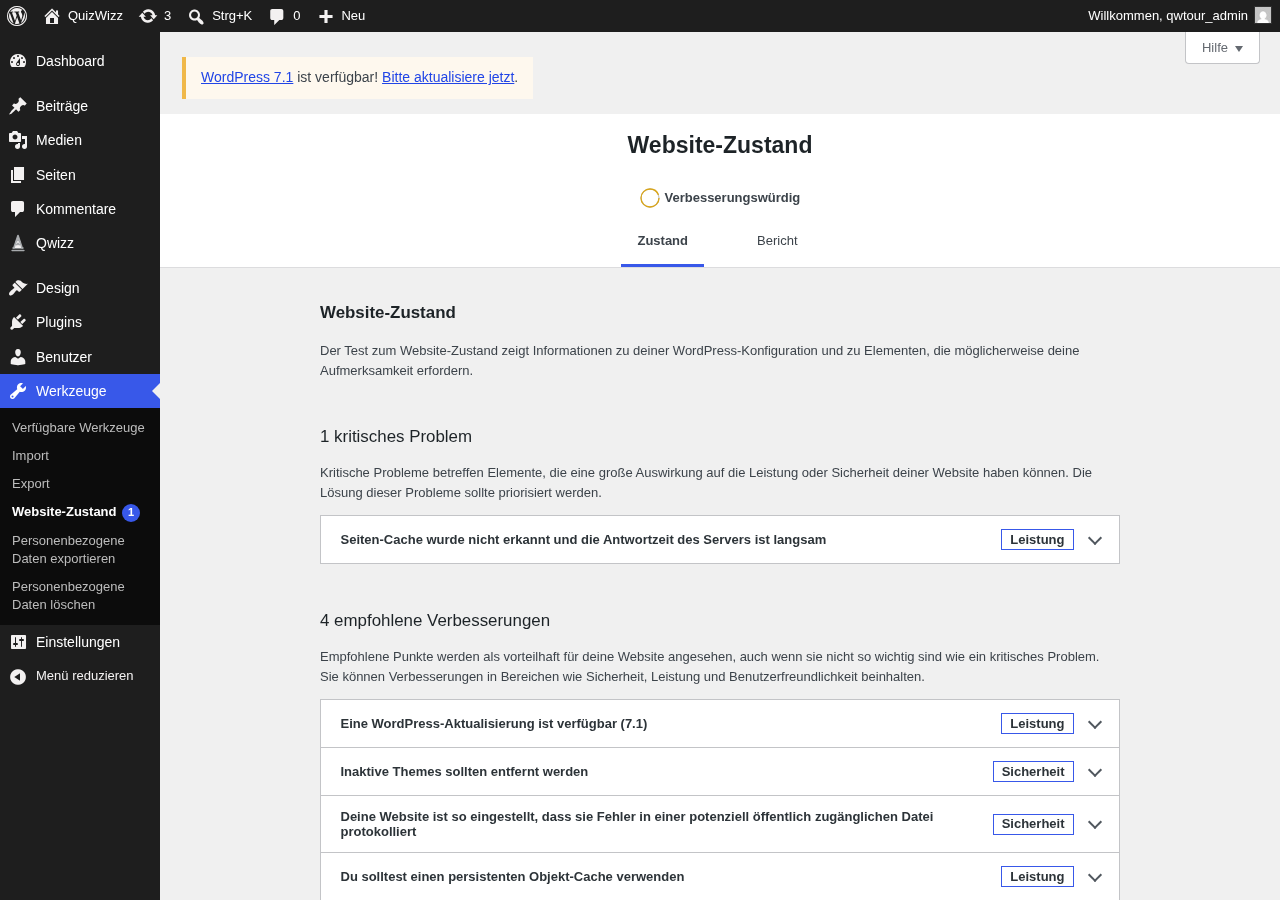
Task: Click the Sicherheit badge on Fehler protokolliert row
Action: (1033, 824)
